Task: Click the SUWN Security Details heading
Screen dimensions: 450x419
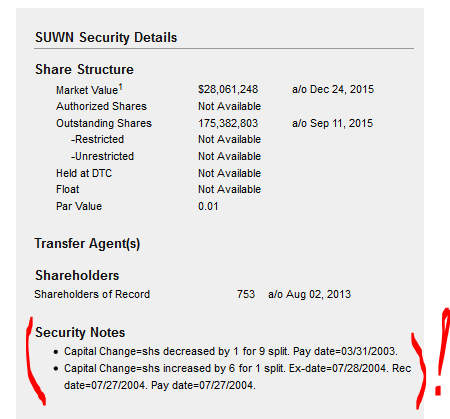Action: [x=106, y=37]
